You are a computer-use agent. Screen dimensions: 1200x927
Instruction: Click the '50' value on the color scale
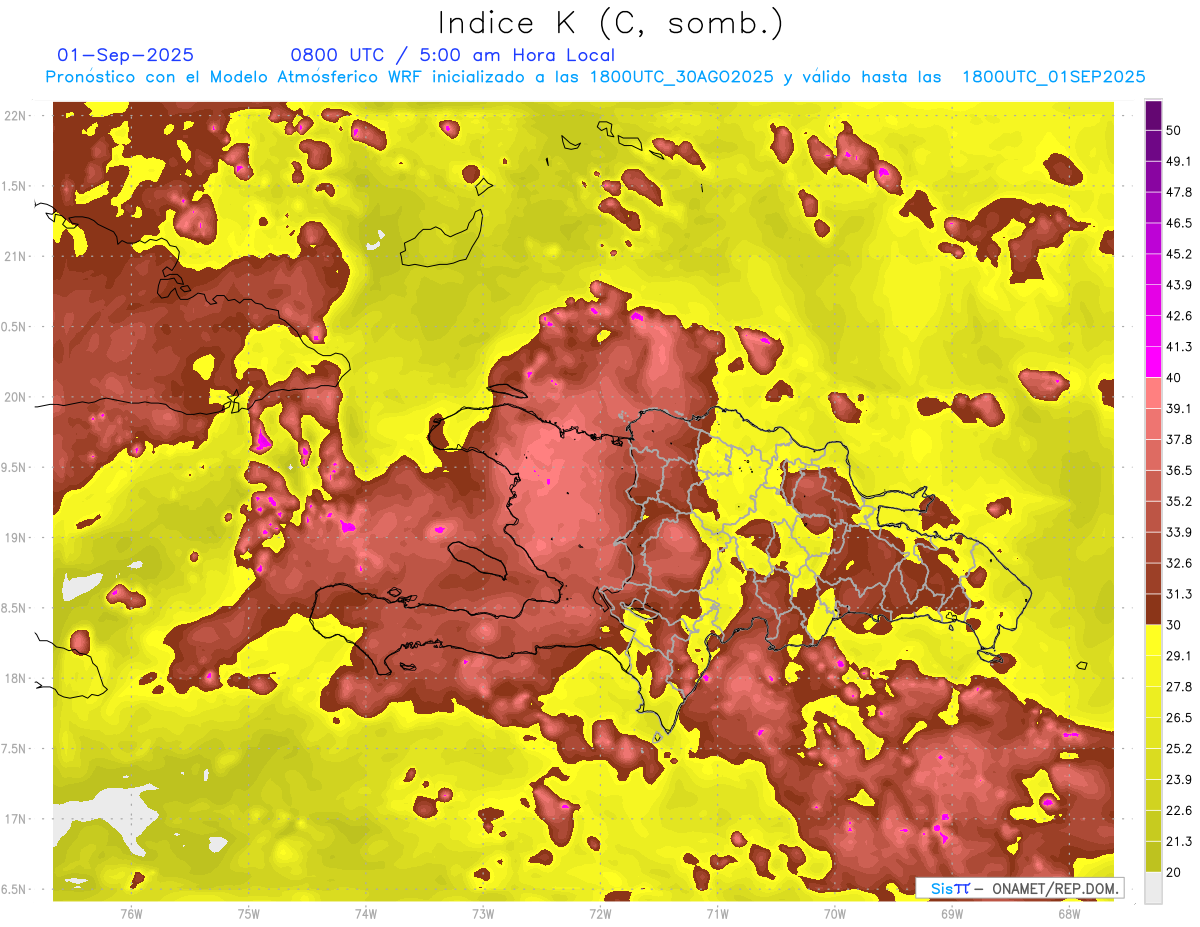(1174, 130)
